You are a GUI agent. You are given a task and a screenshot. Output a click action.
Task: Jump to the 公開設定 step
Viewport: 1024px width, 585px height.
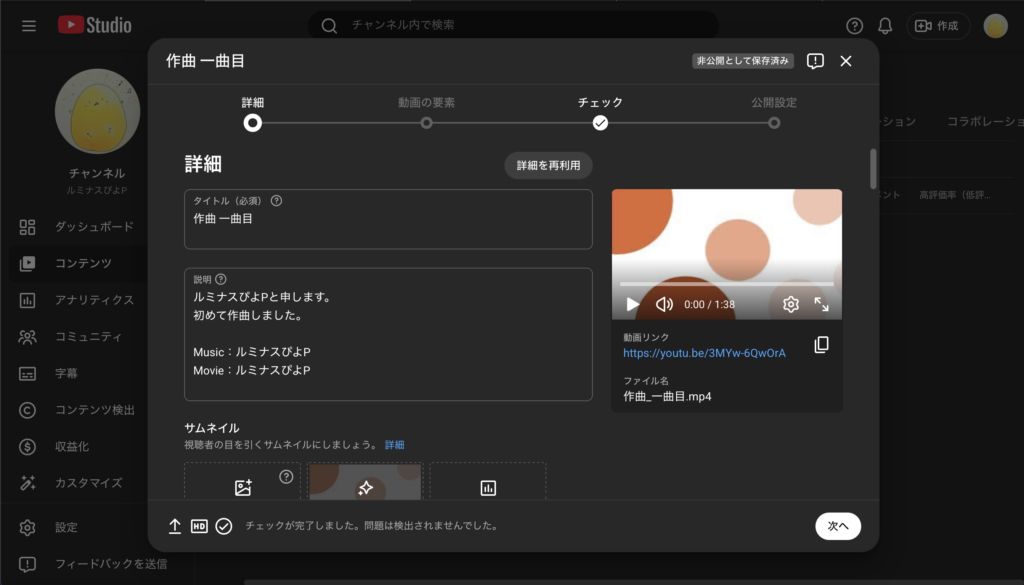(x=774, y=122)
